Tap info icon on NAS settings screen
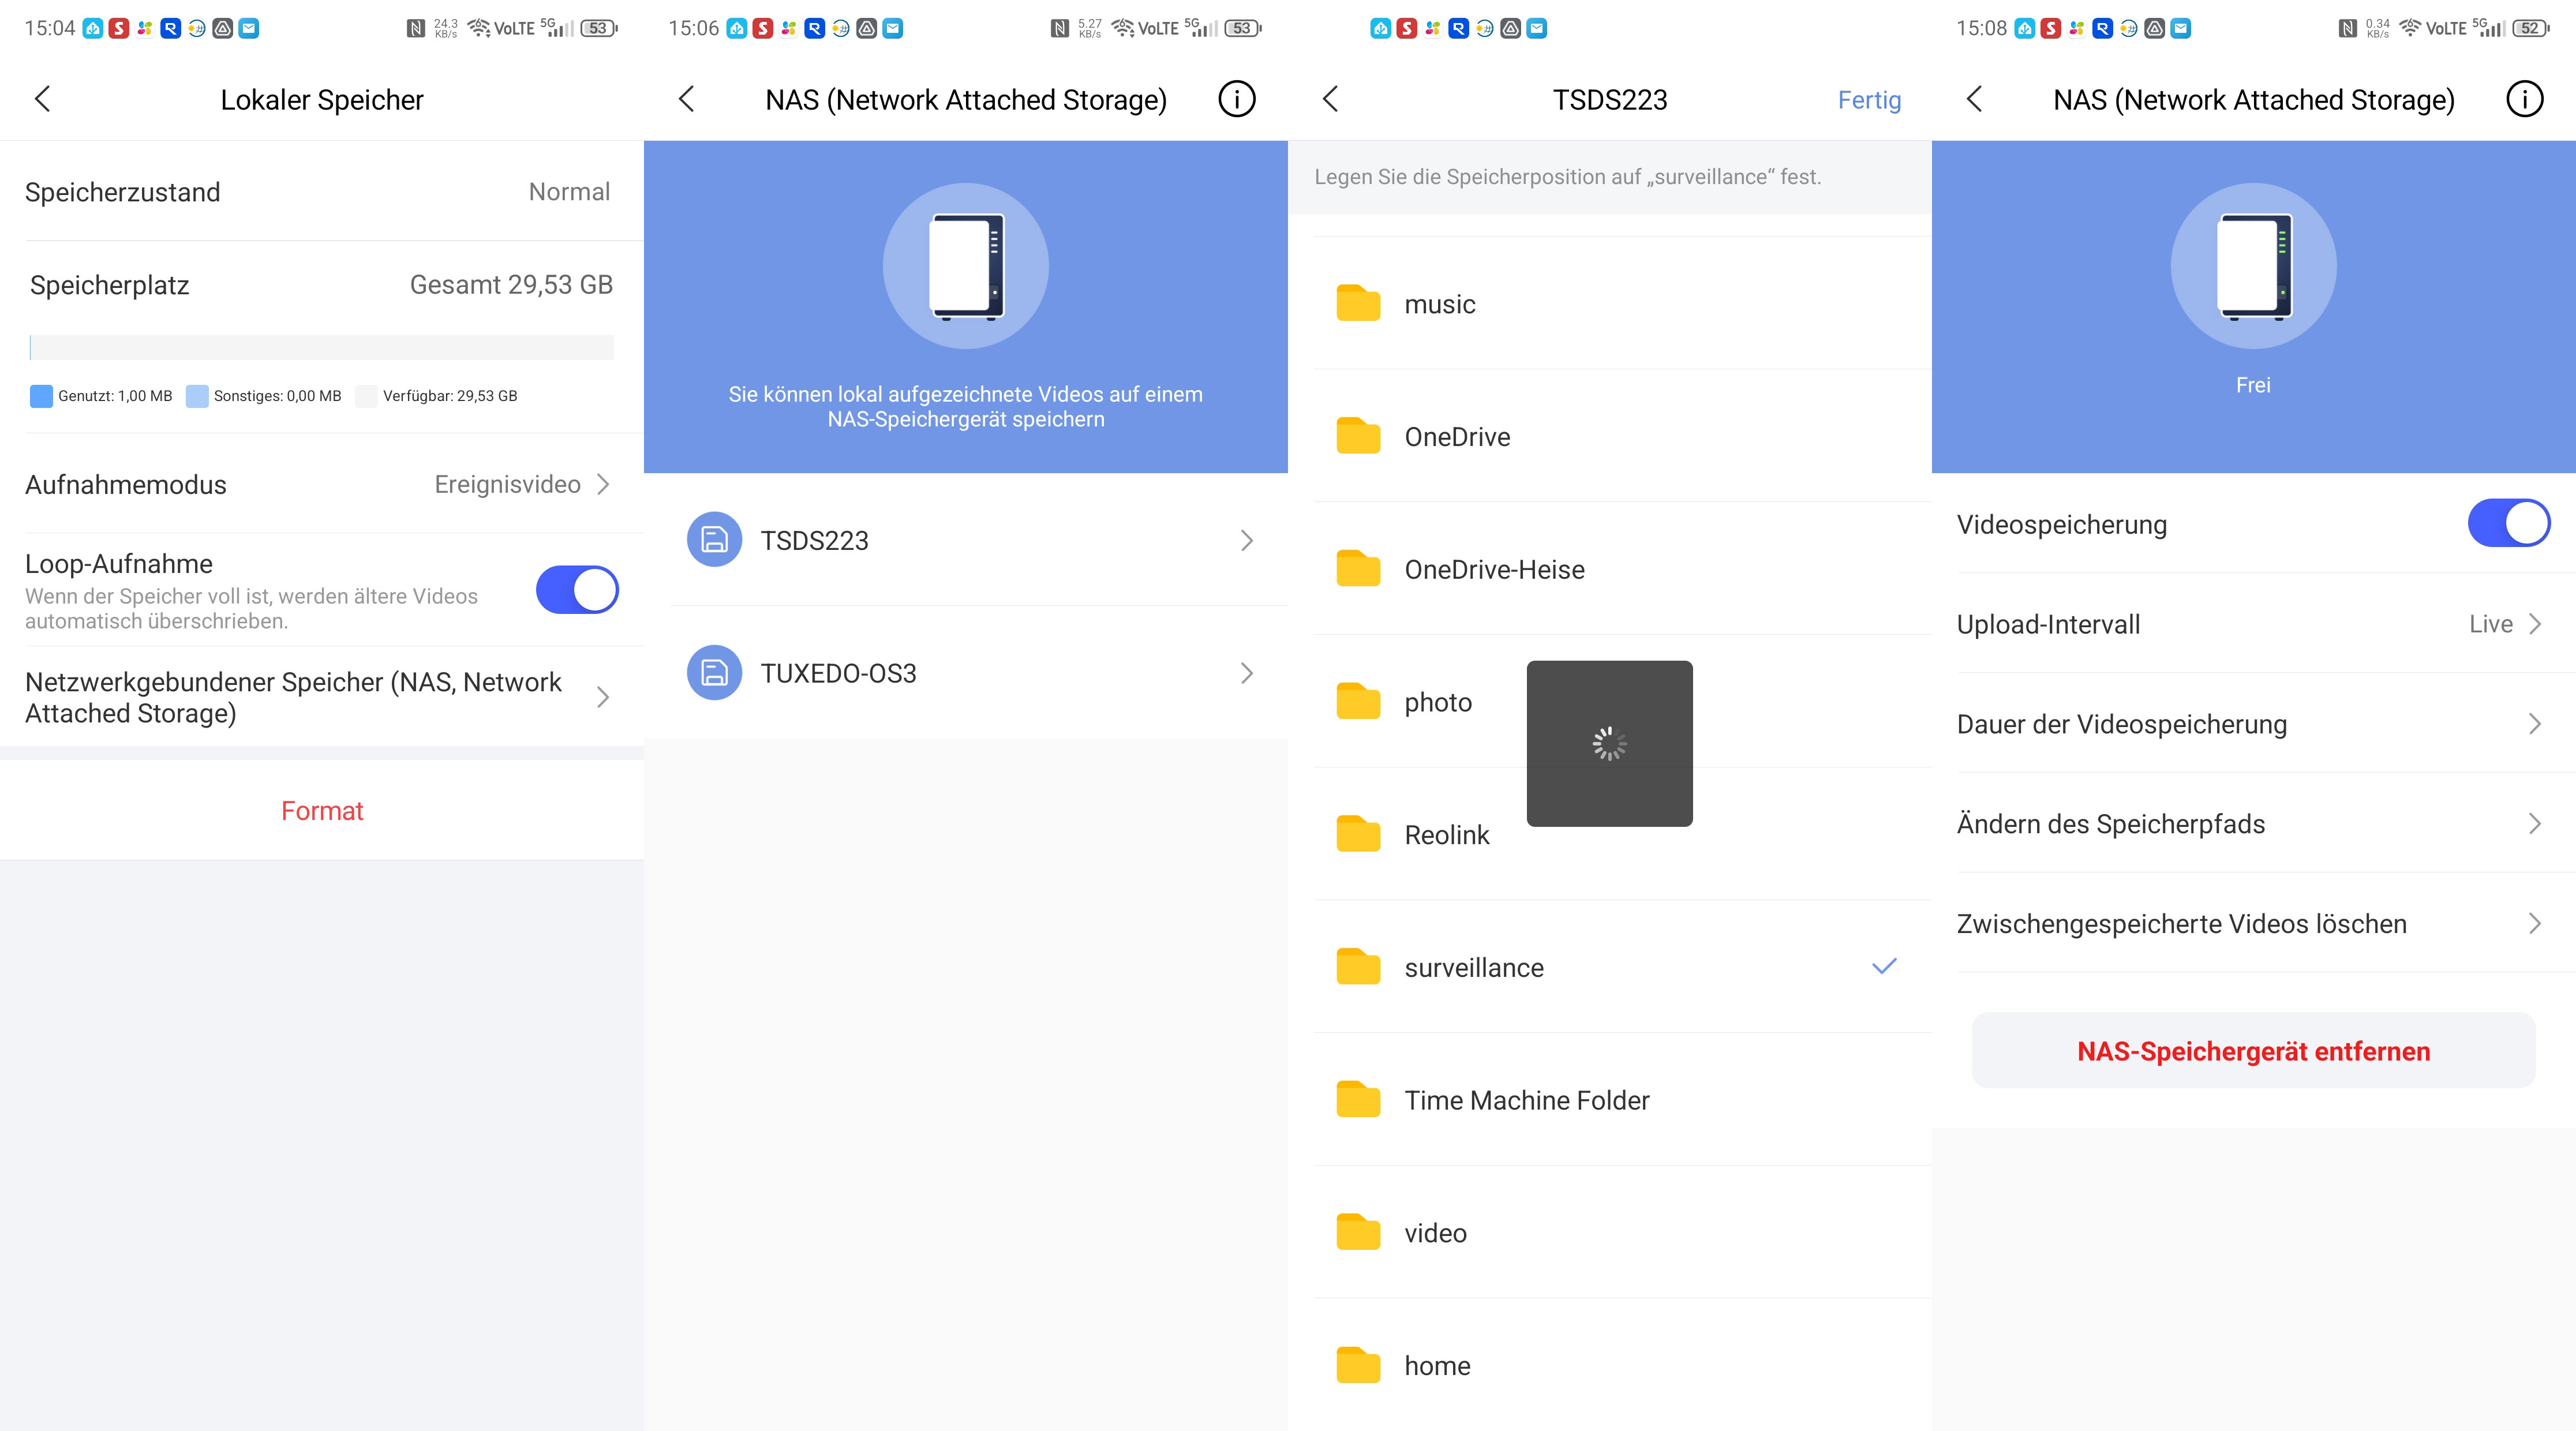The image size is (2576, 1431). [x=2524, y=99]
